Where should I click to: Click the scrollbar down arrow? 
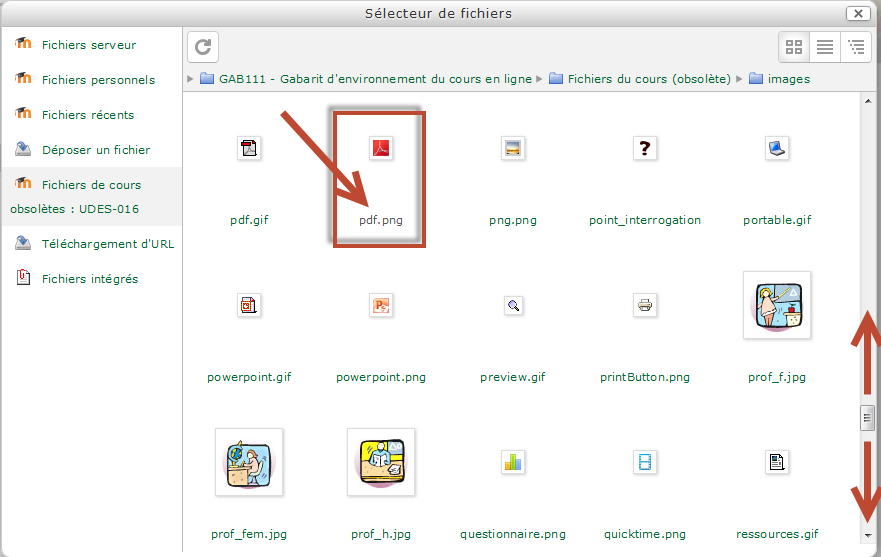(868, 535)
